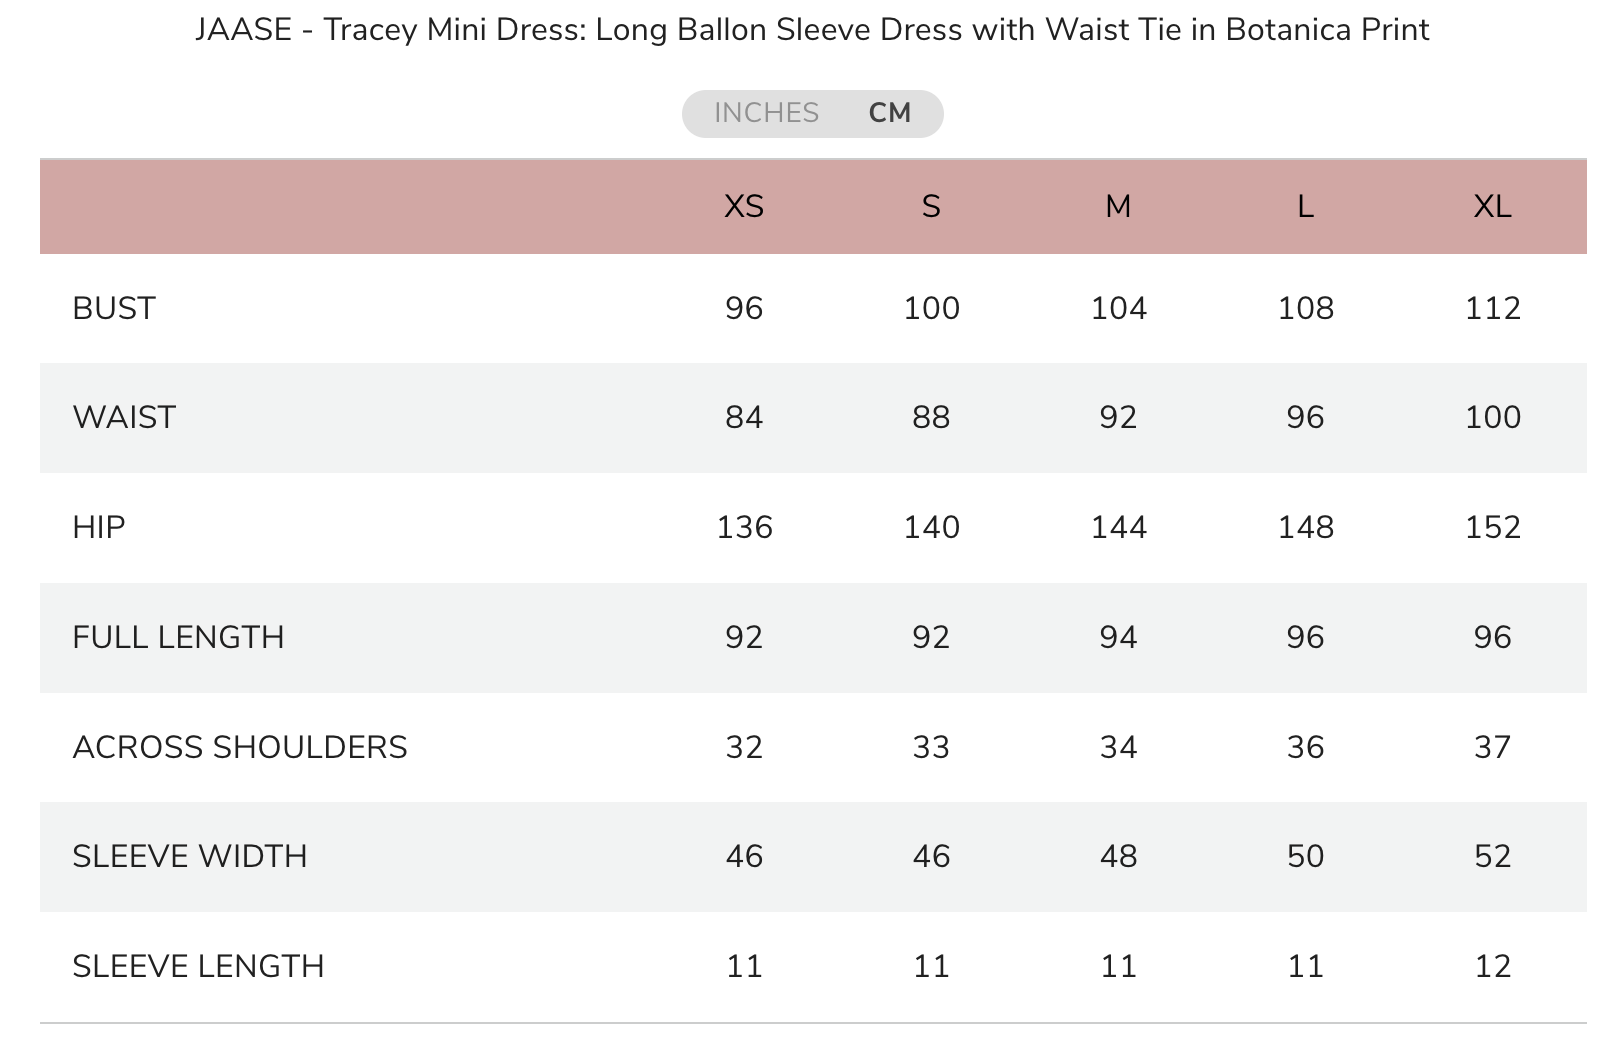Click the M size column header

pyautogui.click(x=1118, y=207)
